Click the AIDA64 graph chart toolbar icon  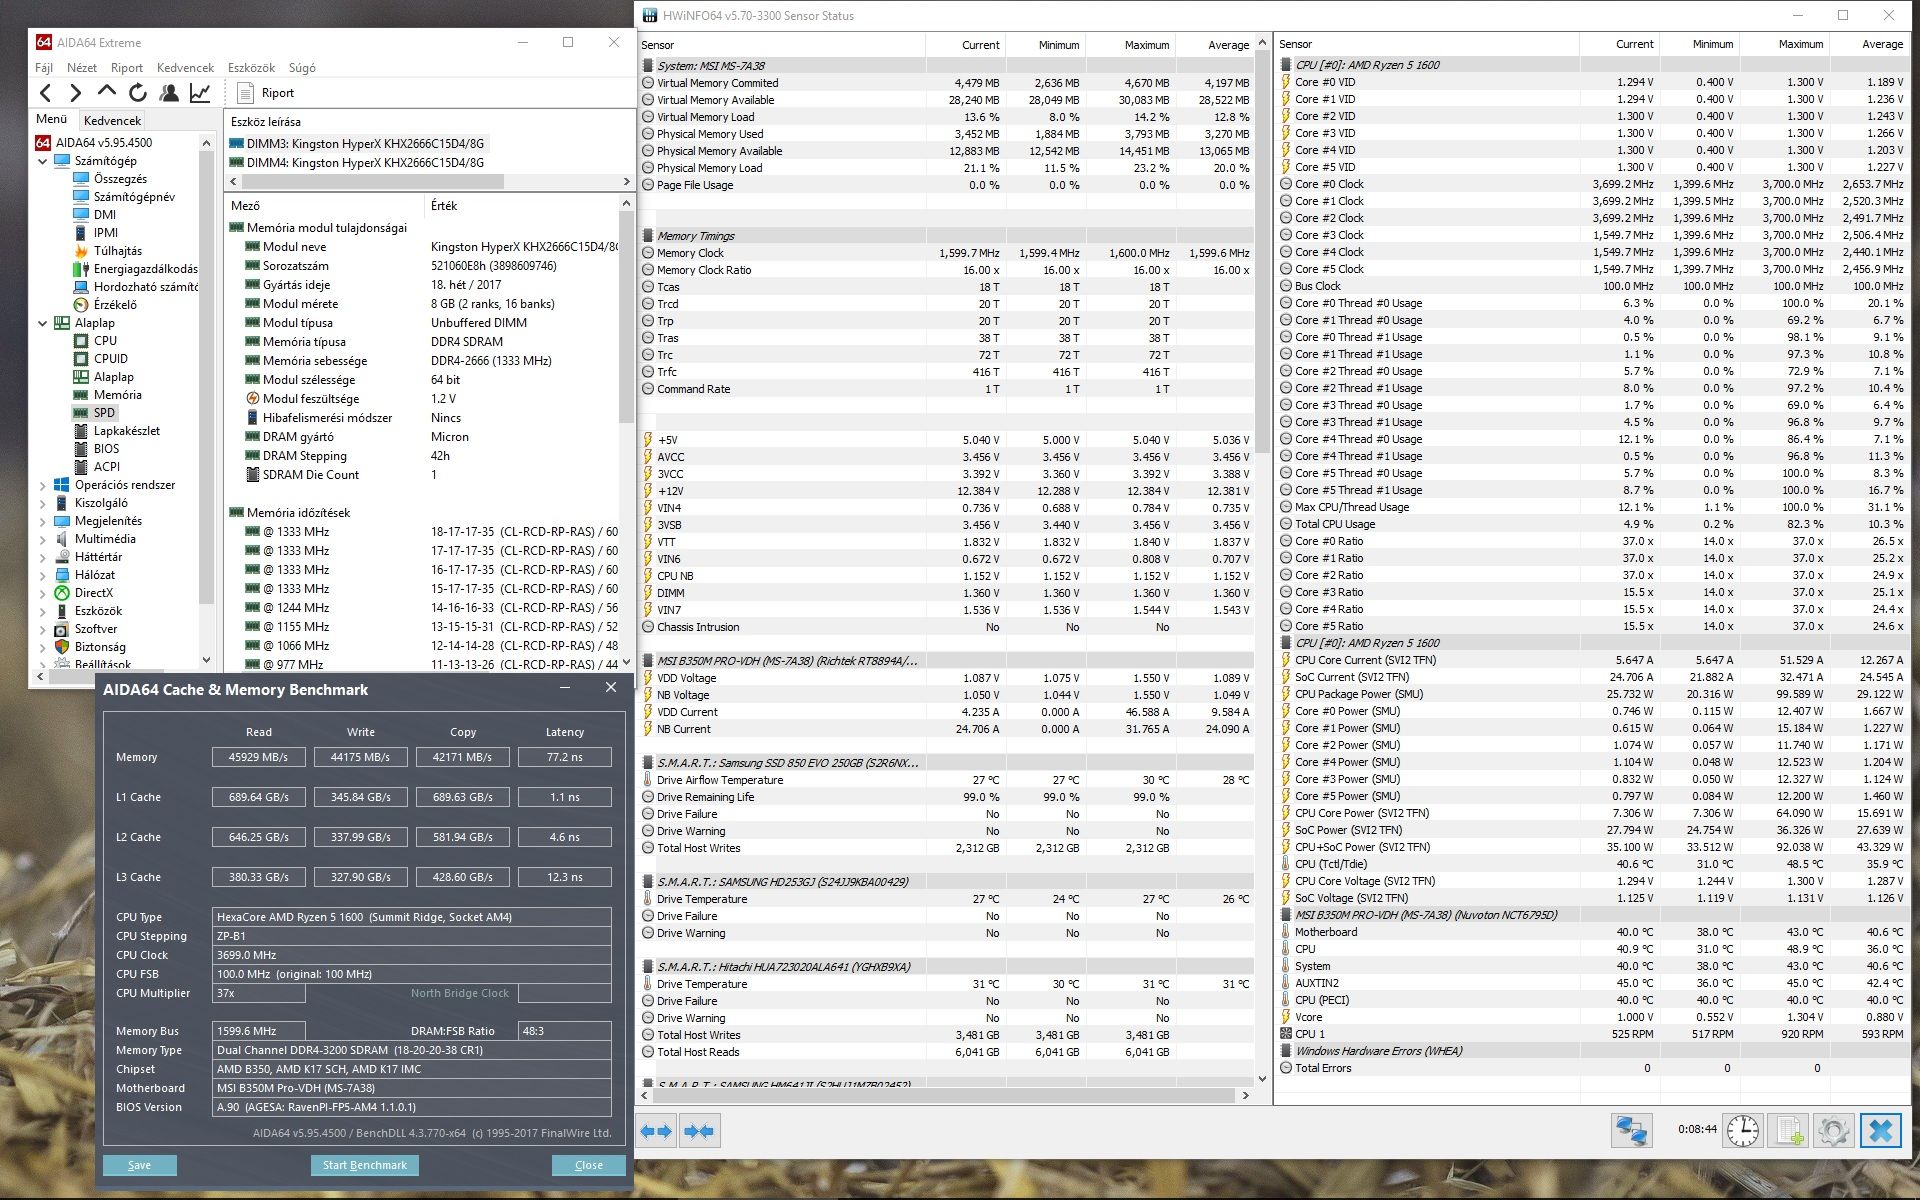pos(200,93)
